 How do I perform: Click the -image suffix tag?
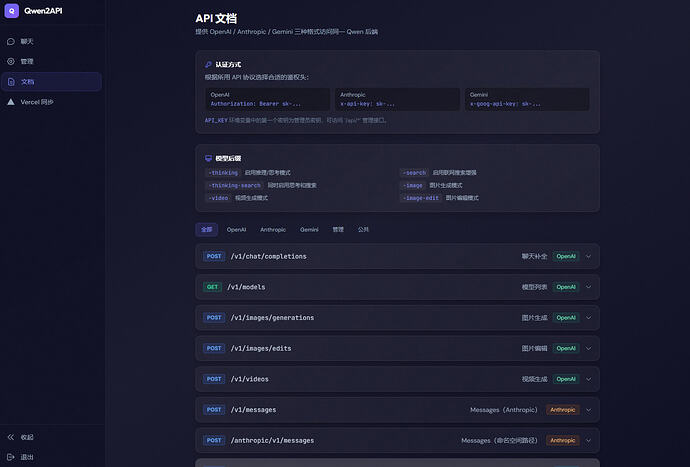412,186
